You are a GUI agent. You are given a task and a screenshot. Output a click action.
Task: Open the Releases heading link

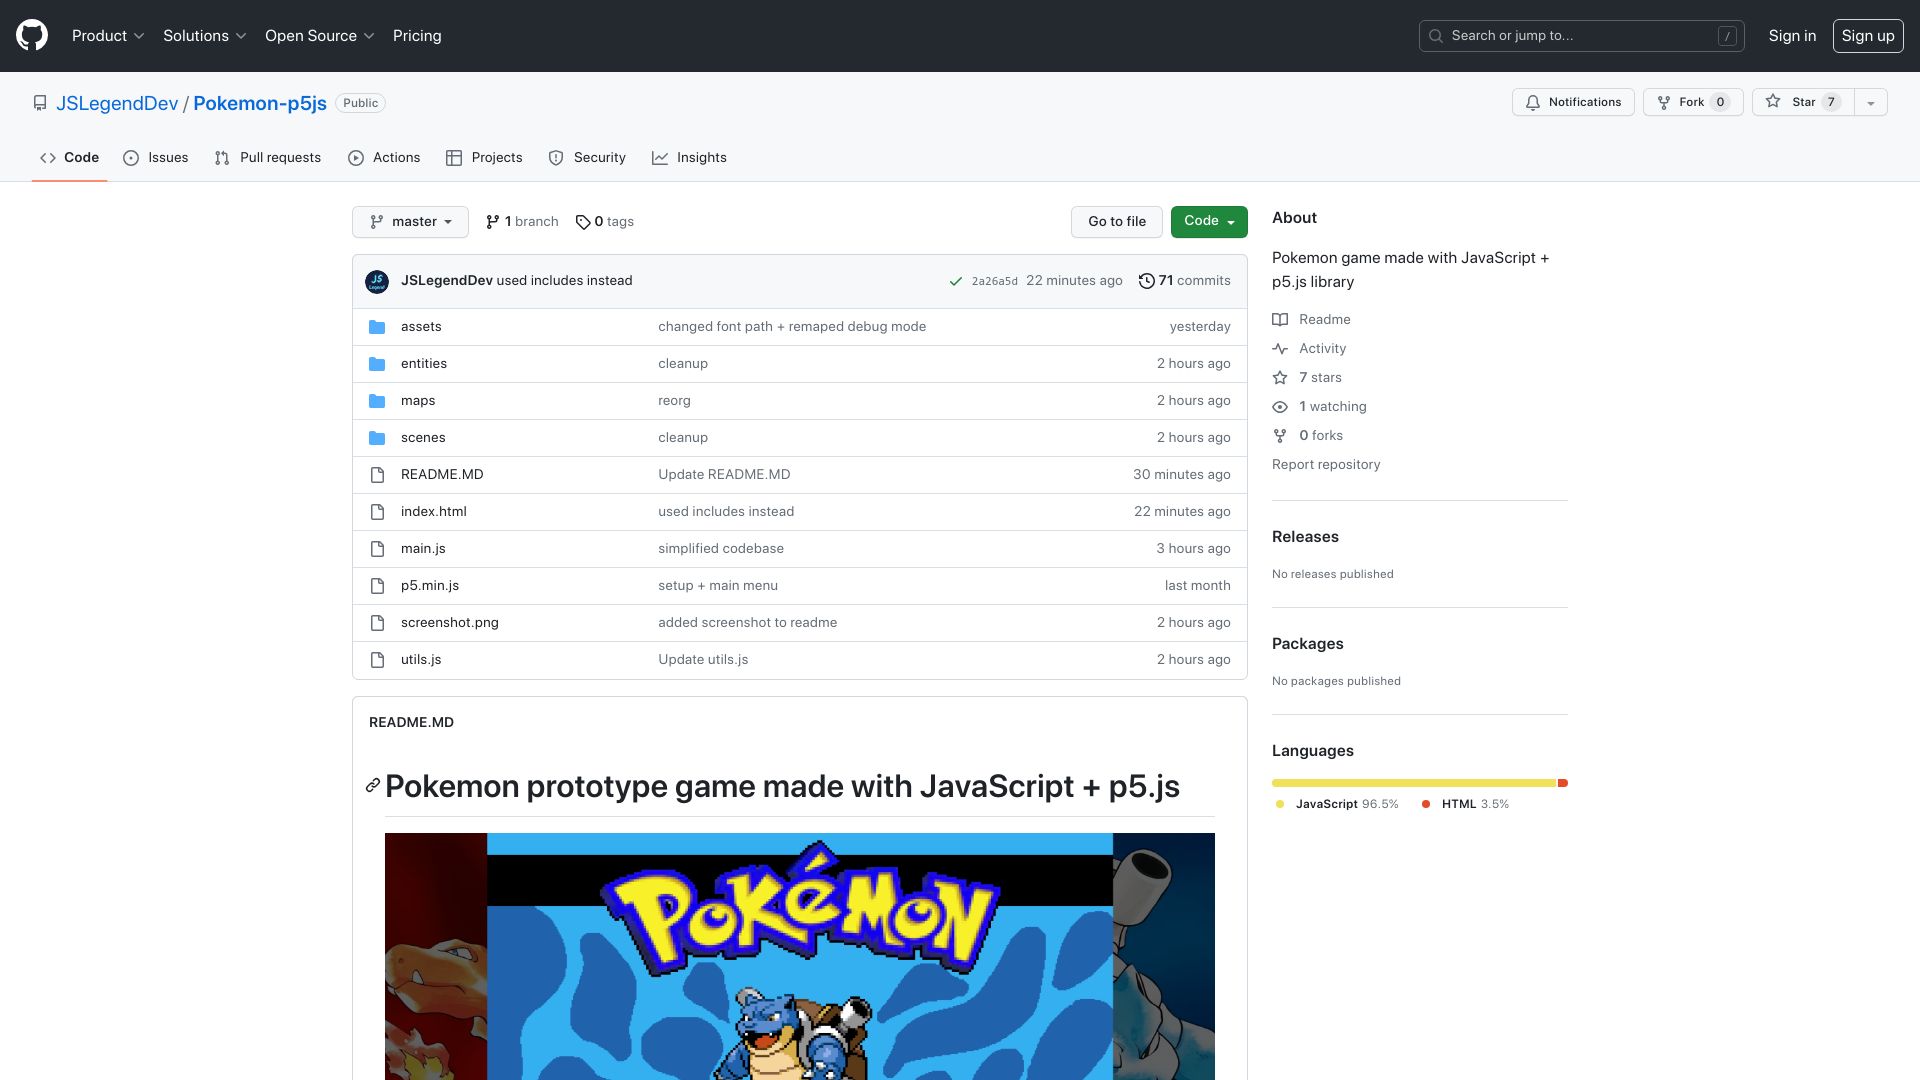click(1305, 537)
